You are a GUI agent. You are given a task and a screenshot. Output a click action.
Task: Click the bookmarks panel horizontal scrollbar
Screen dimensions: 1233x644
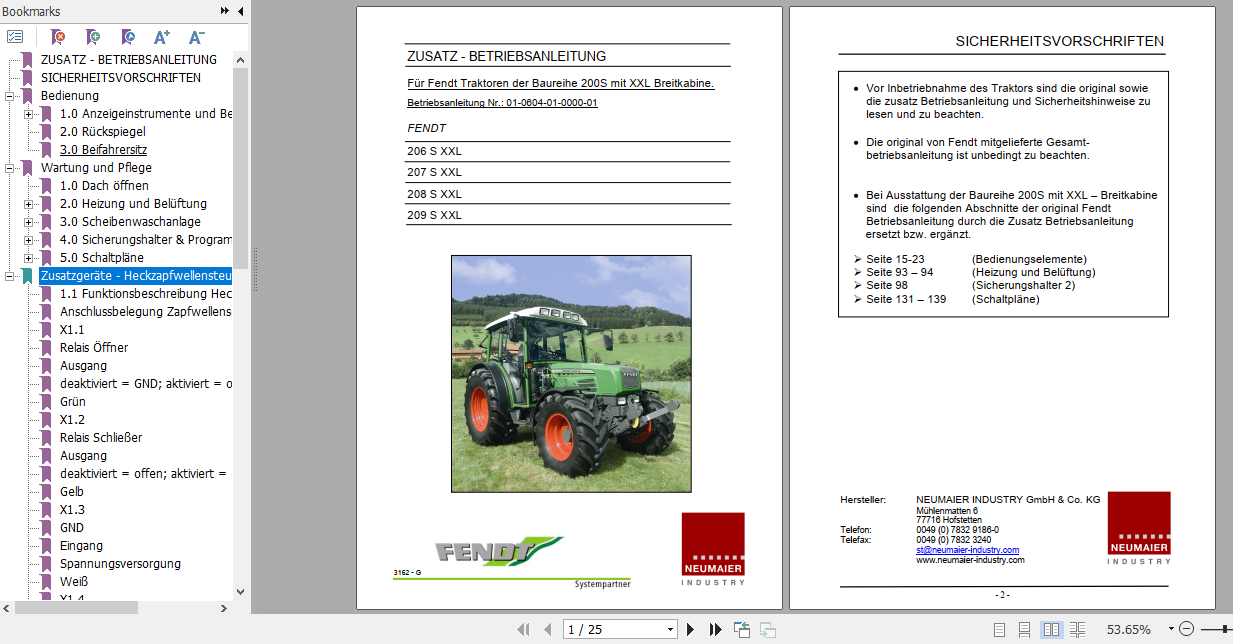tap(76, 607)
